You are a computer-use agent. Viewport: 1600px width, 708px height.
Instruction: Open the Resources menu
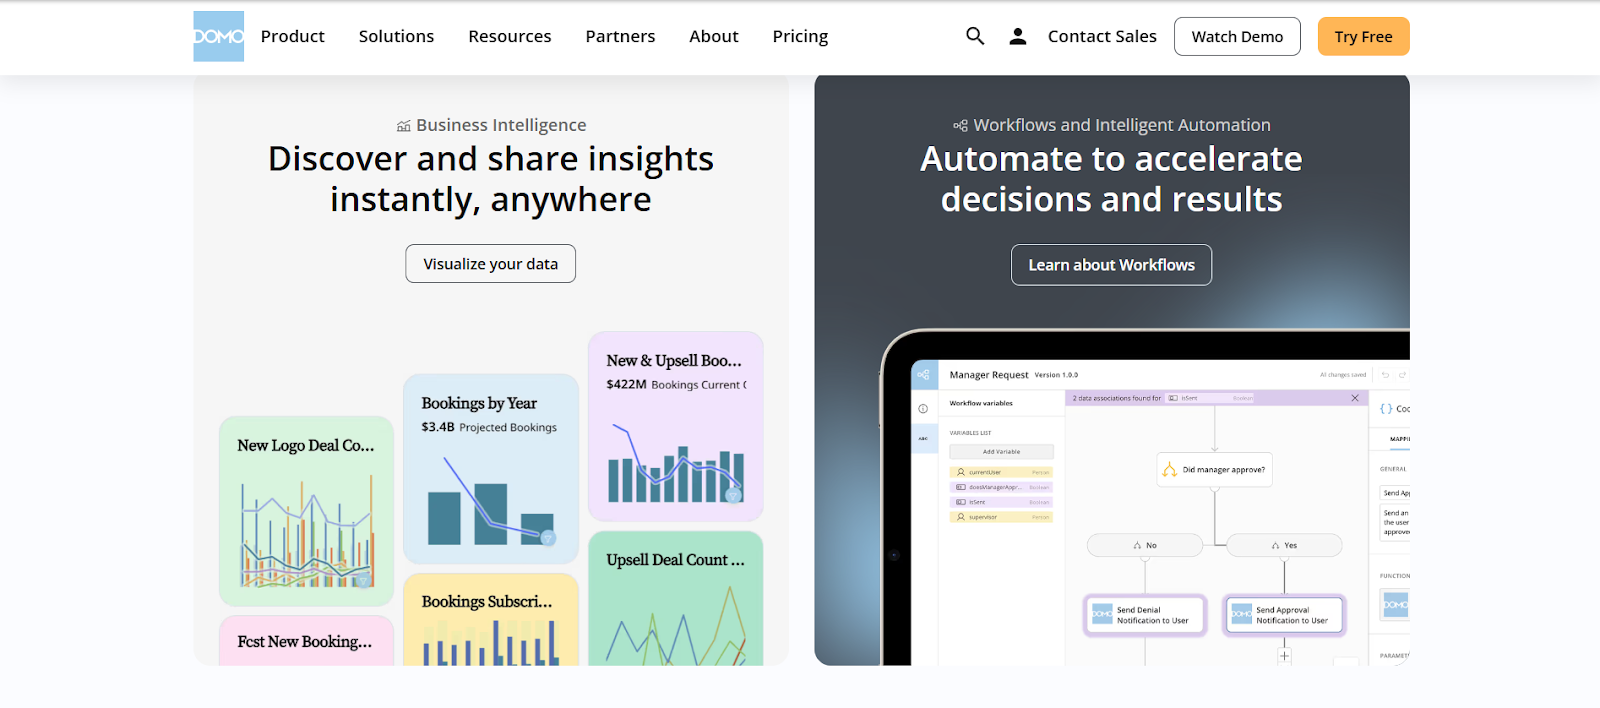[x=509, y=36]
